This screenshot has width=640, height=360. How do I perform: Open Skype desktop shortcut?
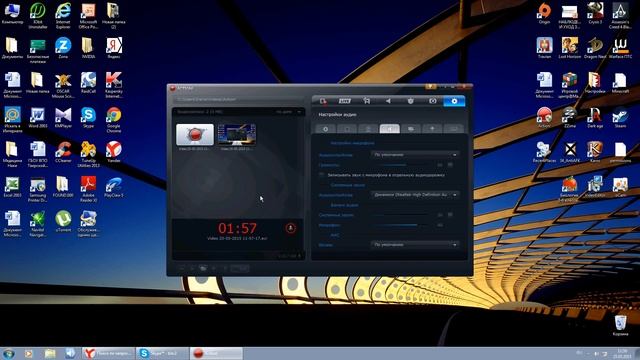point(88,118)
